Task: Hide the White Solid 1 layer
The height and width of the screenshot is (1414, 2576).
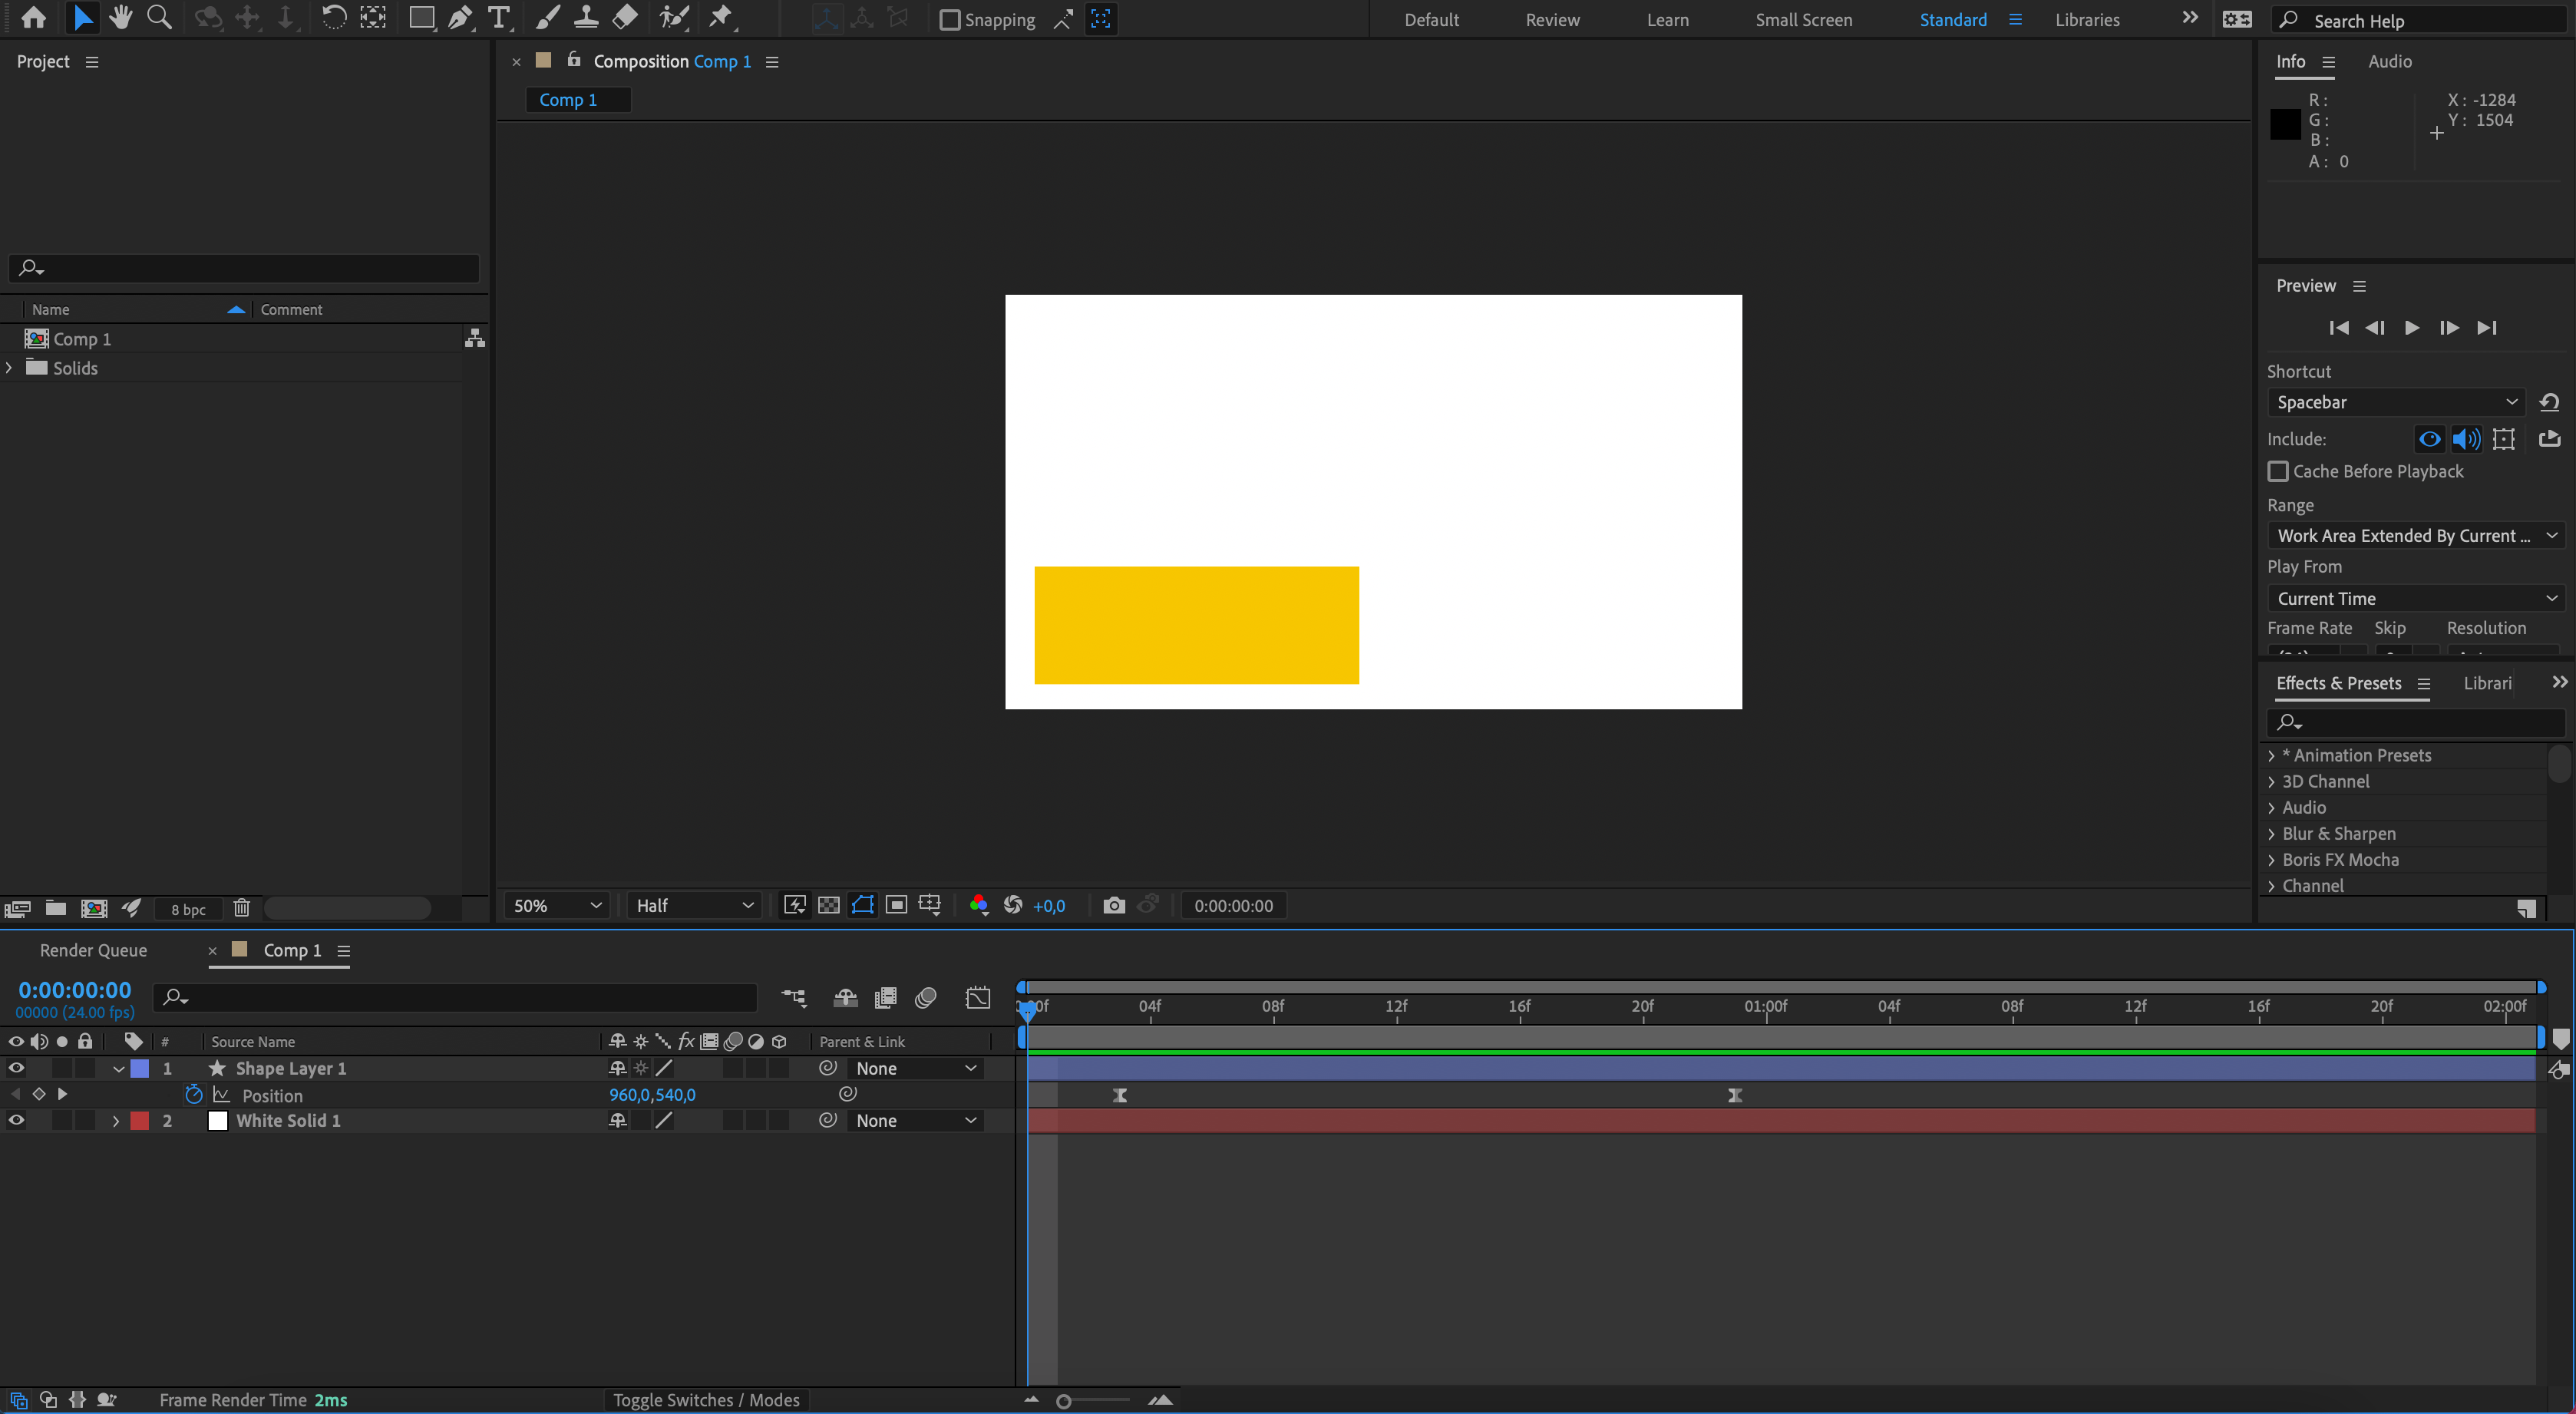Action: (16, 1120)
